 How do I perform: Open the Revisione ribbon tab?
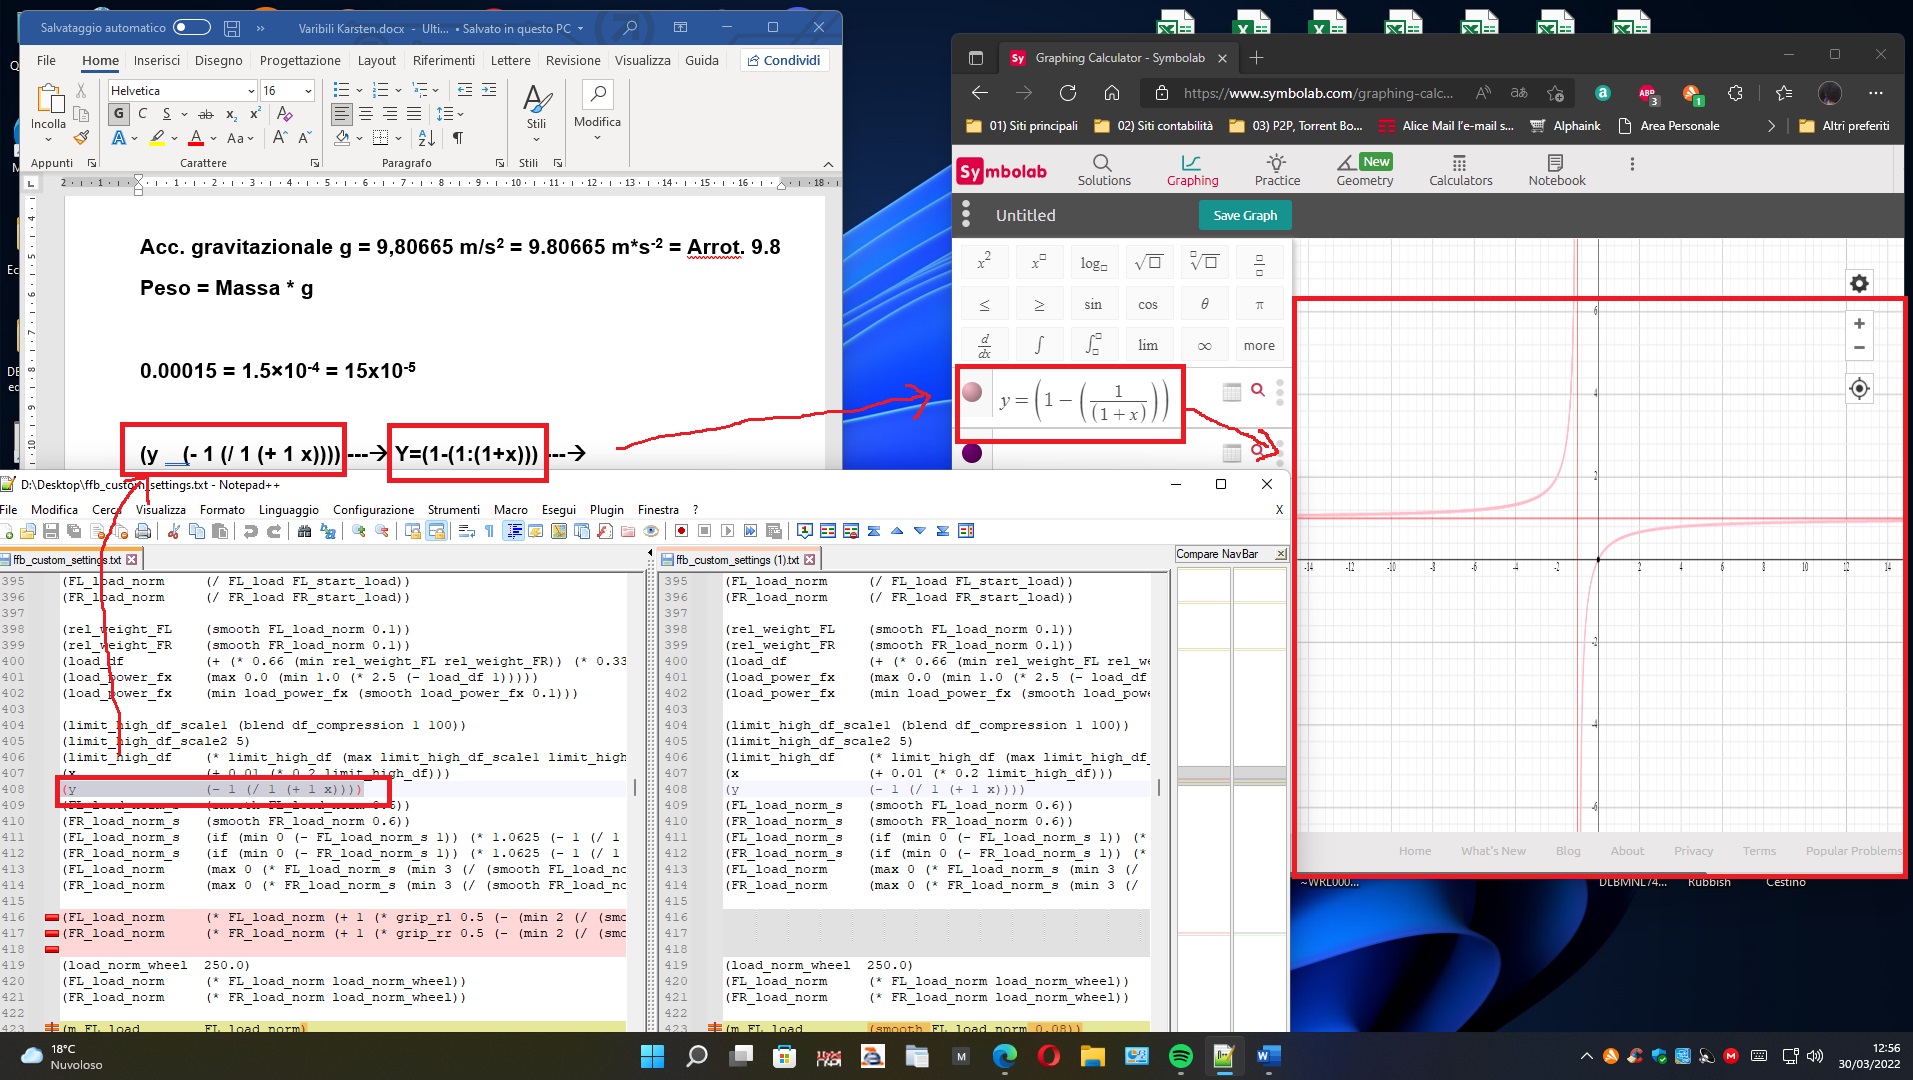click(573, 60)
